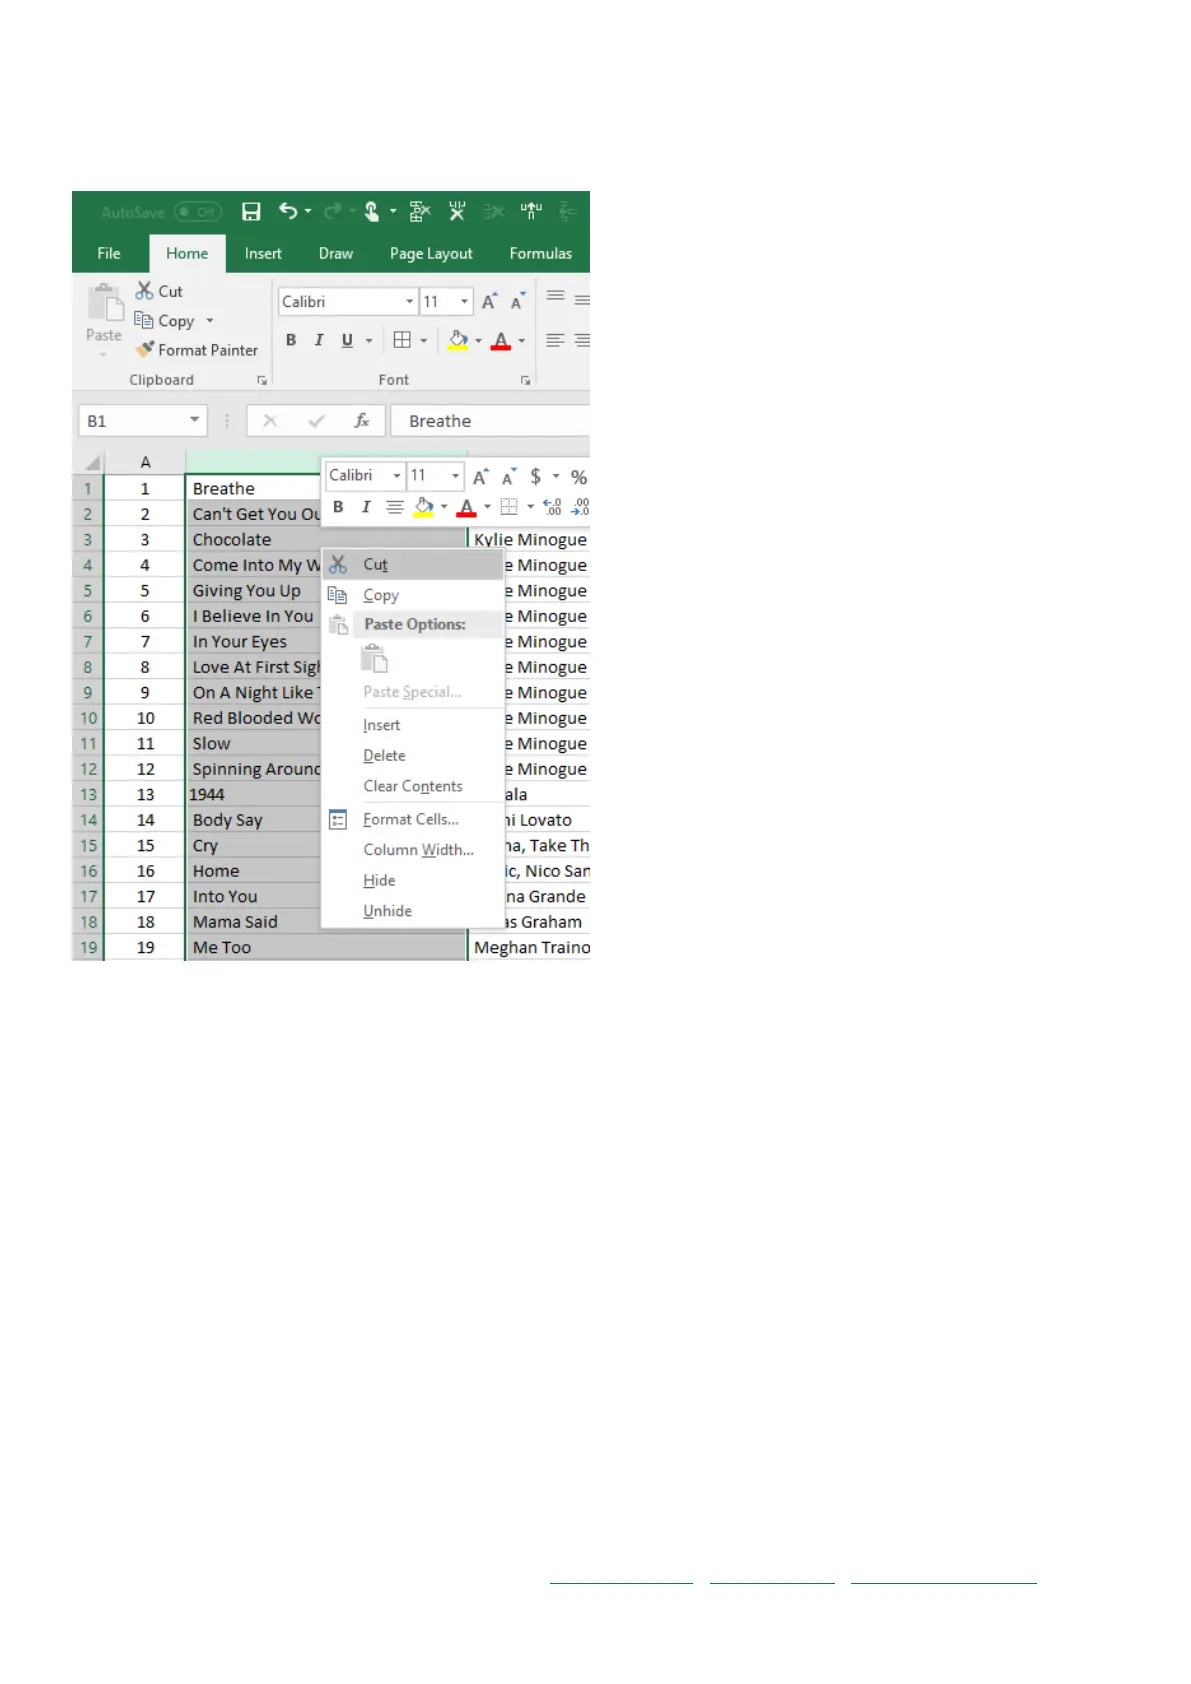This screenshot has height=1684, width=1191.
Task: Click Copy in the ribbon Clipboard group
Action: tap(166, 321)
